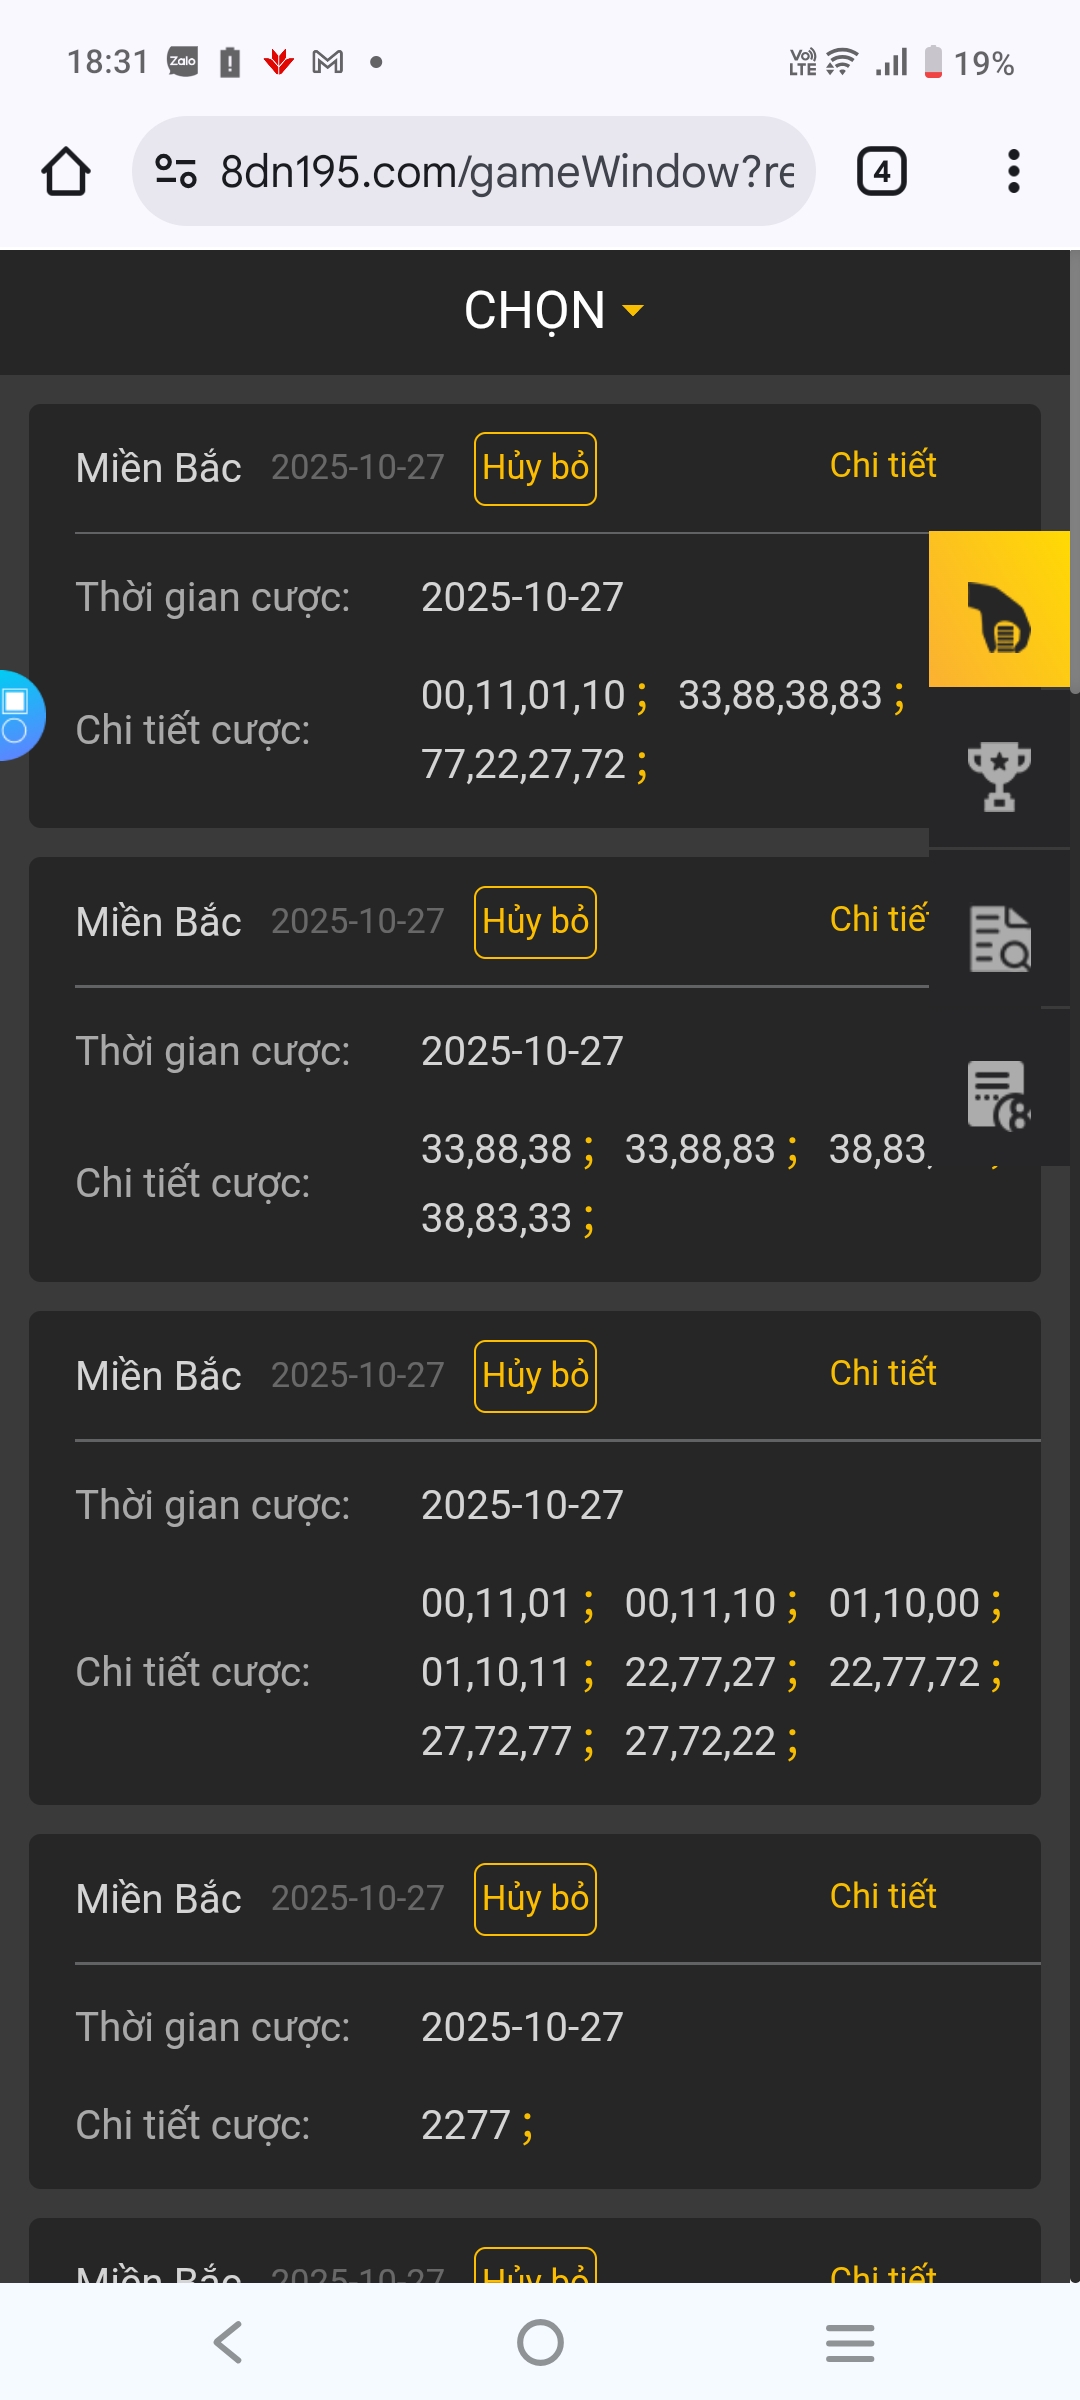
Task: Cancel the first Miền Bắc bet with Hủy bỏ
Action: (x=535, y=468)
